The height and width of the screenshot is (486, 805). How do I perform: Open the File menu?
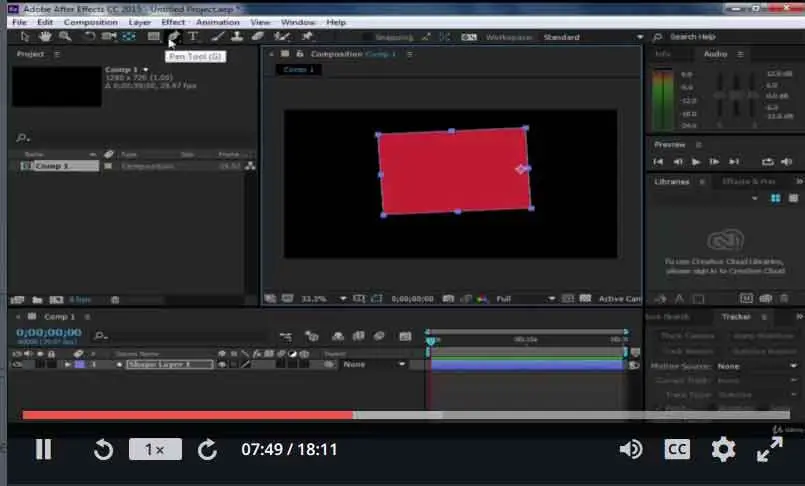pos(20,22)
